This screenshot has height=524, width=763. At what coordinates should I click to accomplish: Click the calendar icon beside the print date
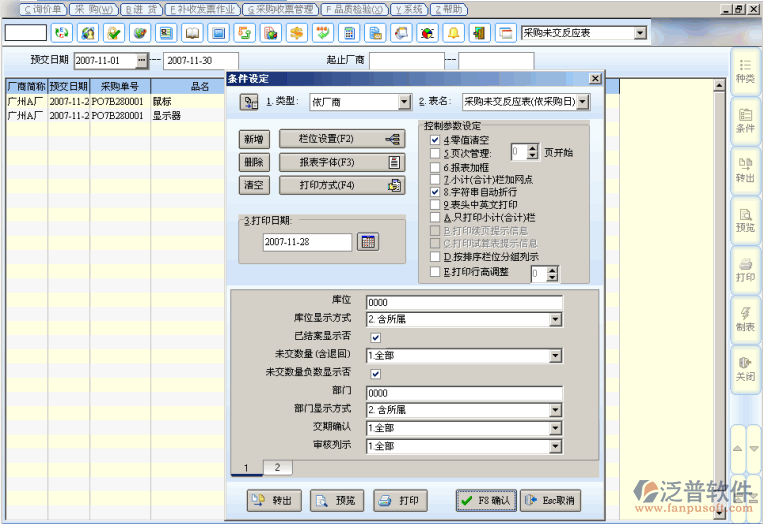(367, 242)
